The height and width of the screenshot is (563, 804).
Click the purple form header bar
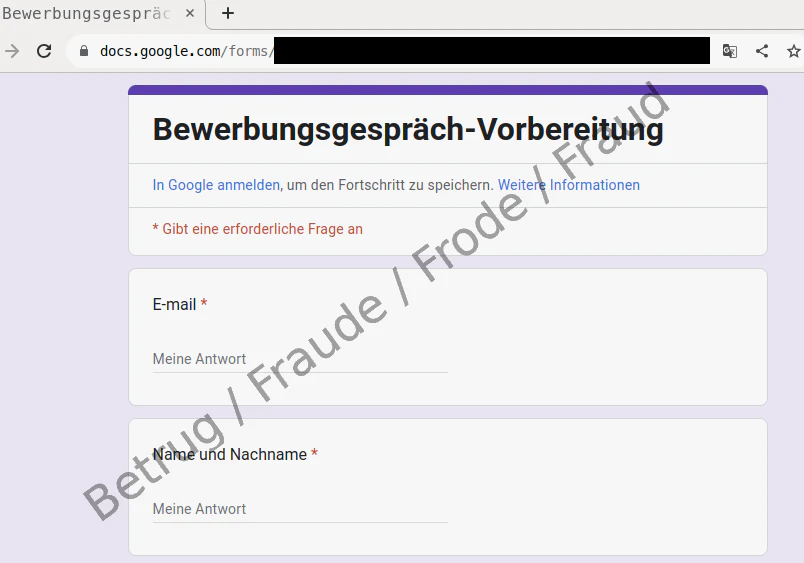click(448, 90)
